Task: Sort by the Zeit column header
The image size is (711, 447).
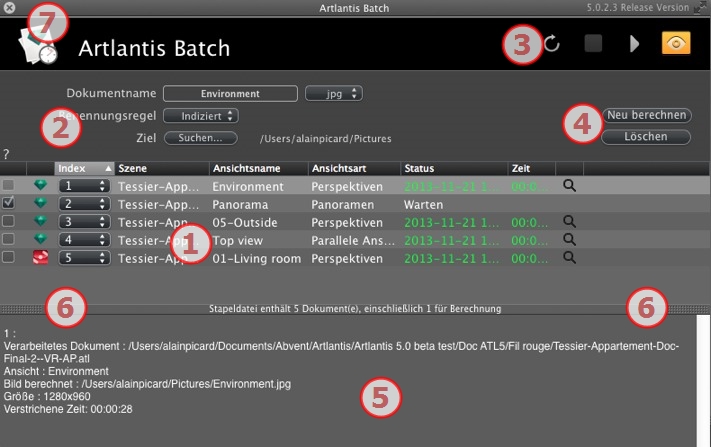Action: (x=531, y=169)
